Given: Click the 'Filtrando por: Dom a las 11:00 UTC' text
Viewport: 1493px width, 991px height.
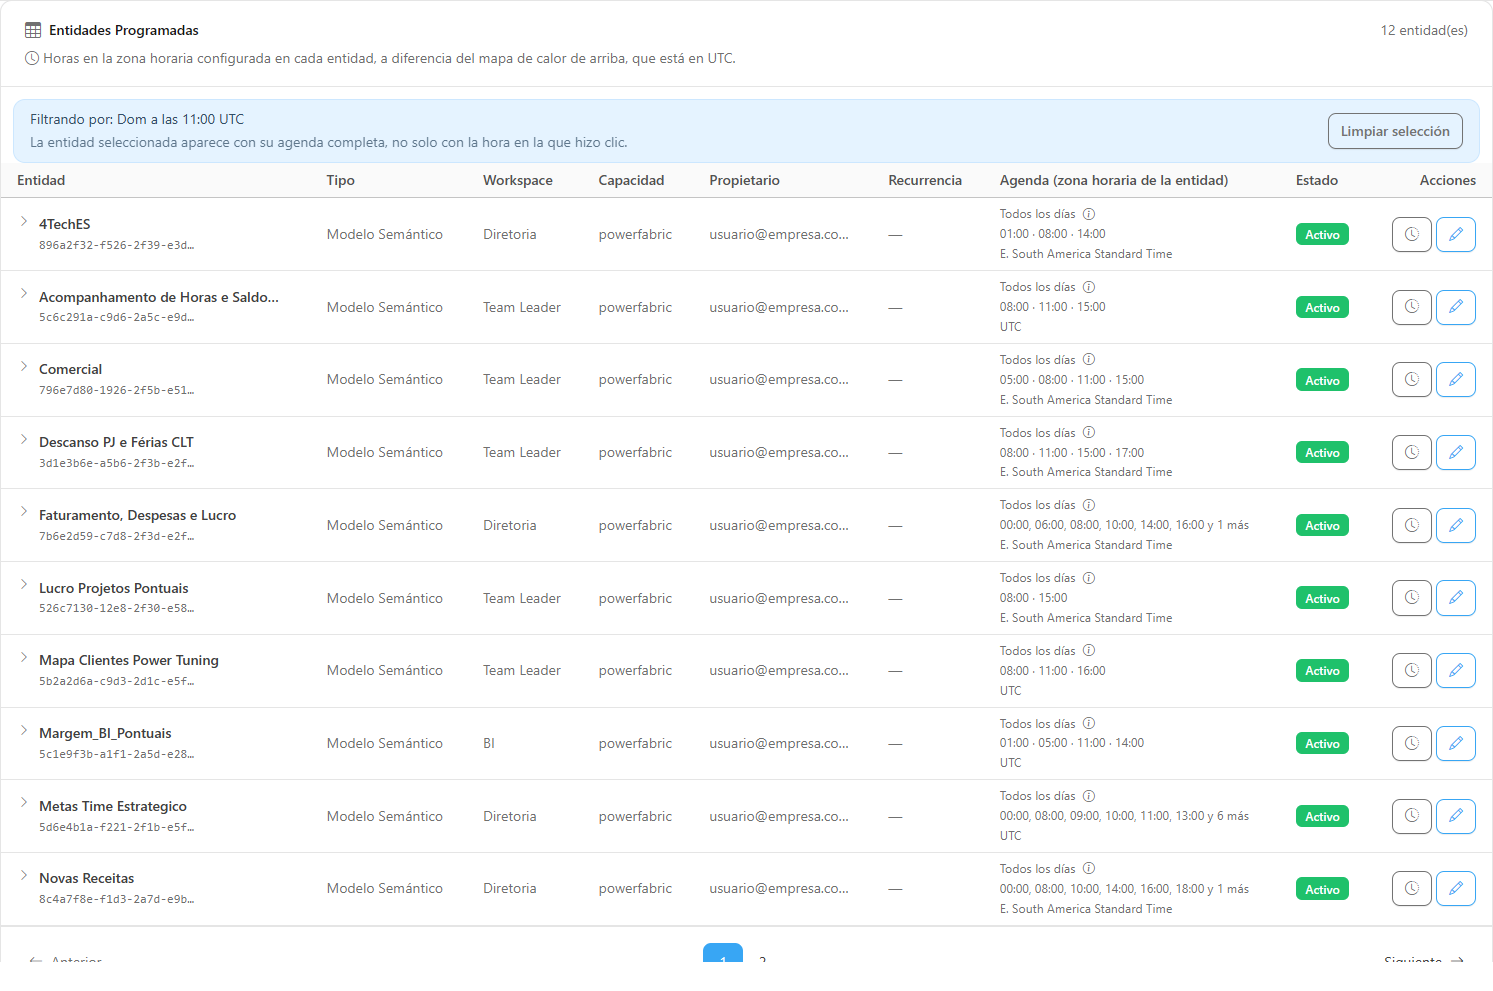Looking at the screenshot, I should click(x=137, y=119).
